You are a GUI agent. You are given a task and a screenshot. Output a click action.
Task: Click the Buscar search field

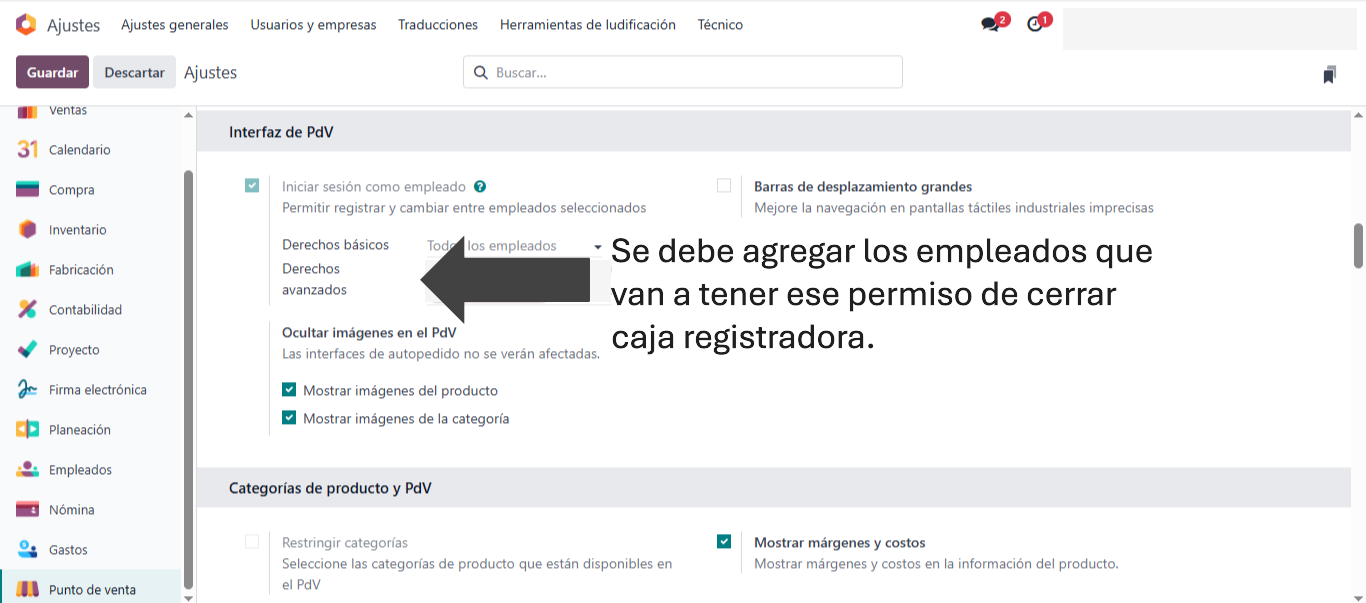click(690, 72)
